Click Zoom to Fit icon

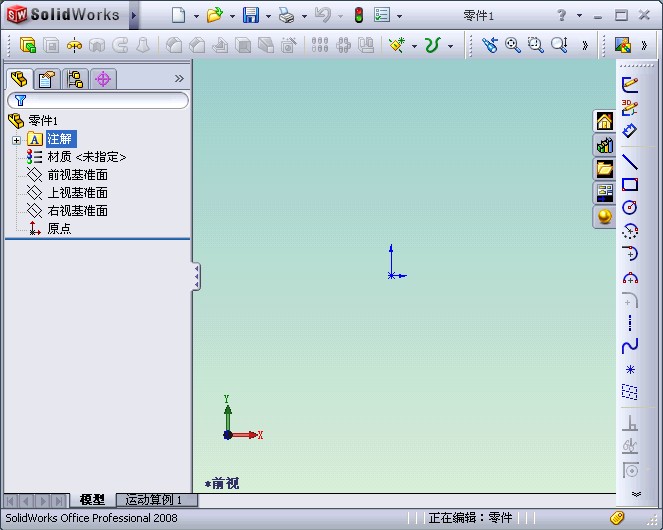pos(512,44)
